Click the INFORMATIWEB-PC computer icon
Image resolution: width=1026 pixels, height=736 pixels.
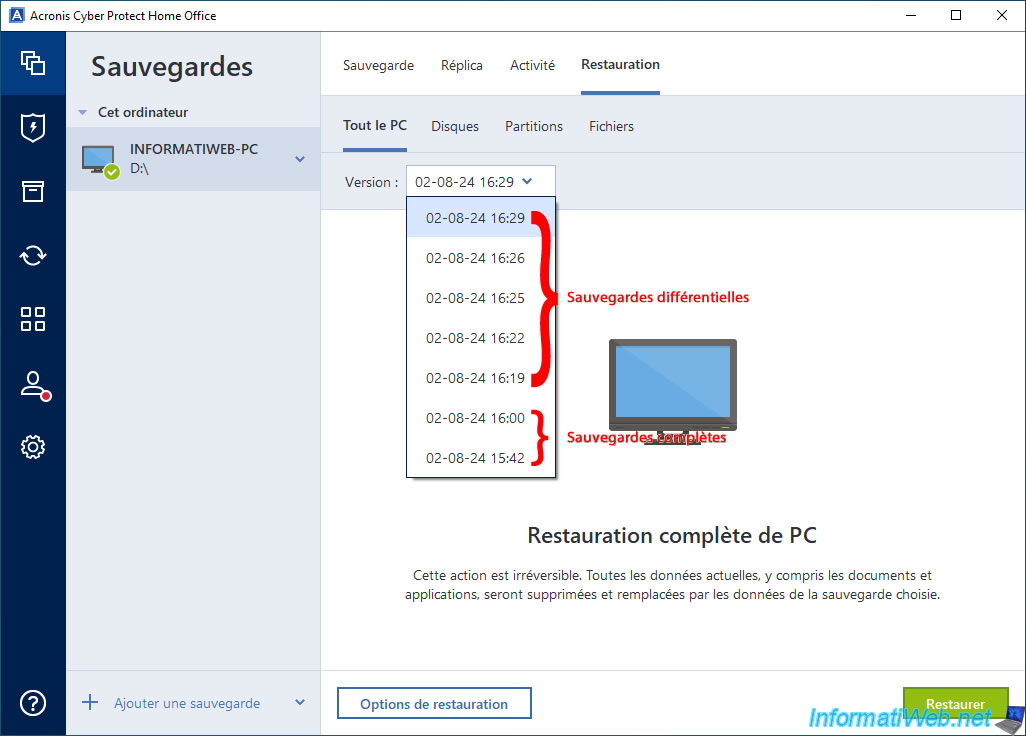[100, 161]
